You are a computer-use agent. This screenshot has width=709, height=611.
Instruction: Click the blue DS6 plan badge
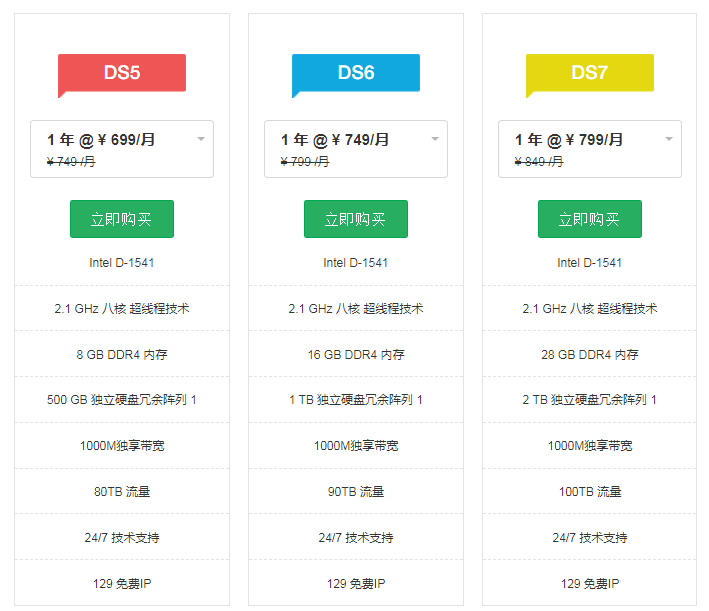[356, 73]
